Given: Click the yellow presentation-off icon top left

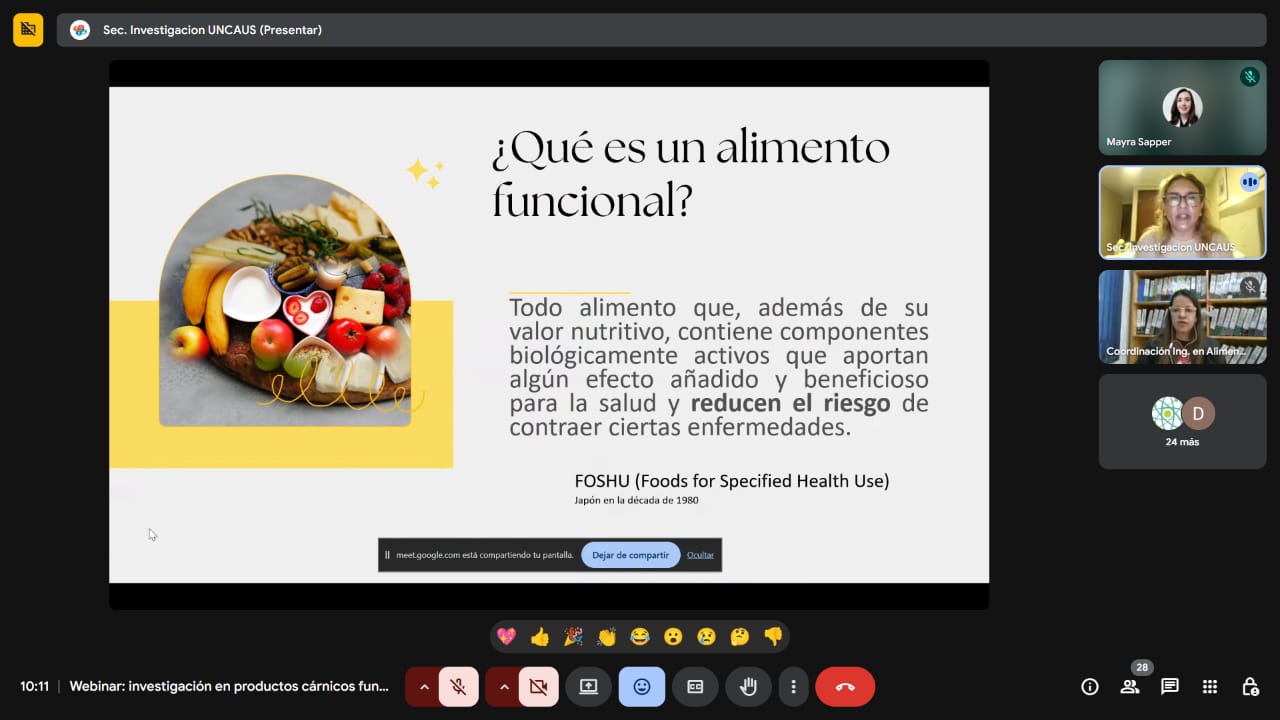Looking at the screenshot, I should [x=28, y=30].
